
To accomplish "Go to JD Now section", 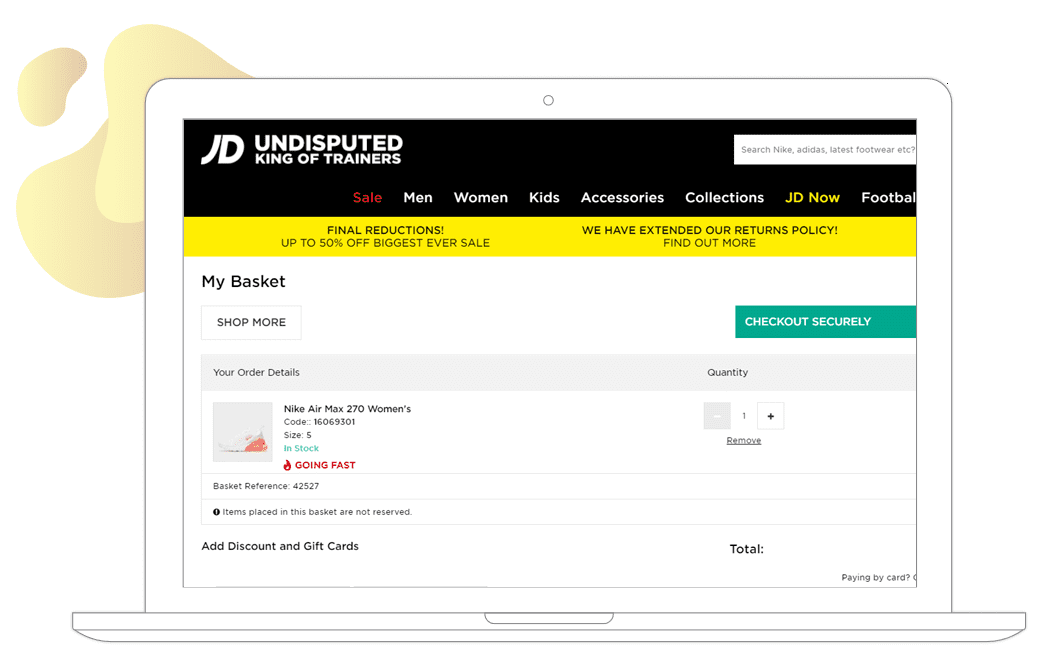I will [x=812, y=198].
